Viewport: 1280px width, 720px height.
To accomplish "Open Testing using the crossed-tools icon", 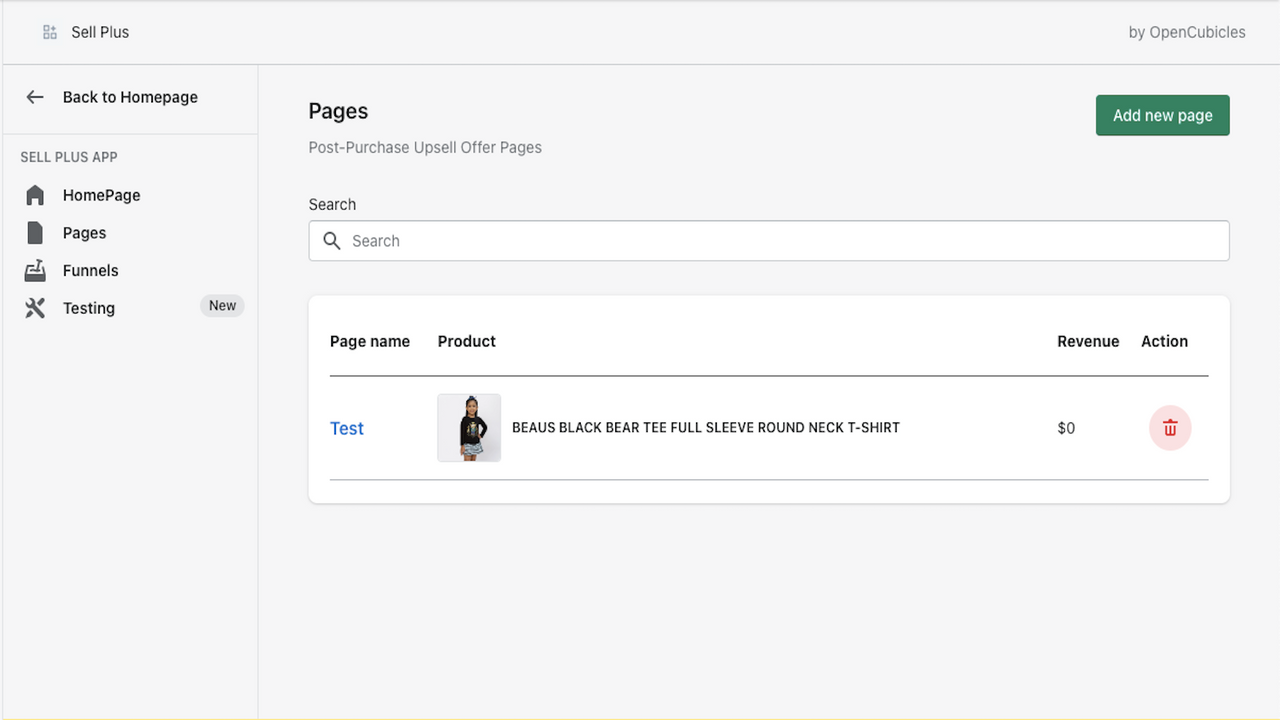I will point(35,308).
